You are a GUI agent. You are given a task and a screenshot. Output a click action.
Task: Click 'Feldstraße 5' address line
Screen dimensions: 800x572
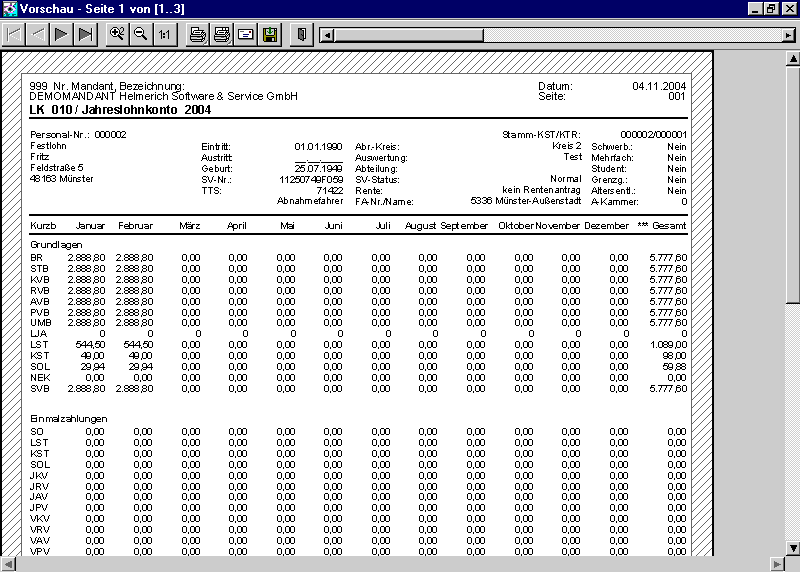[57, 168]
